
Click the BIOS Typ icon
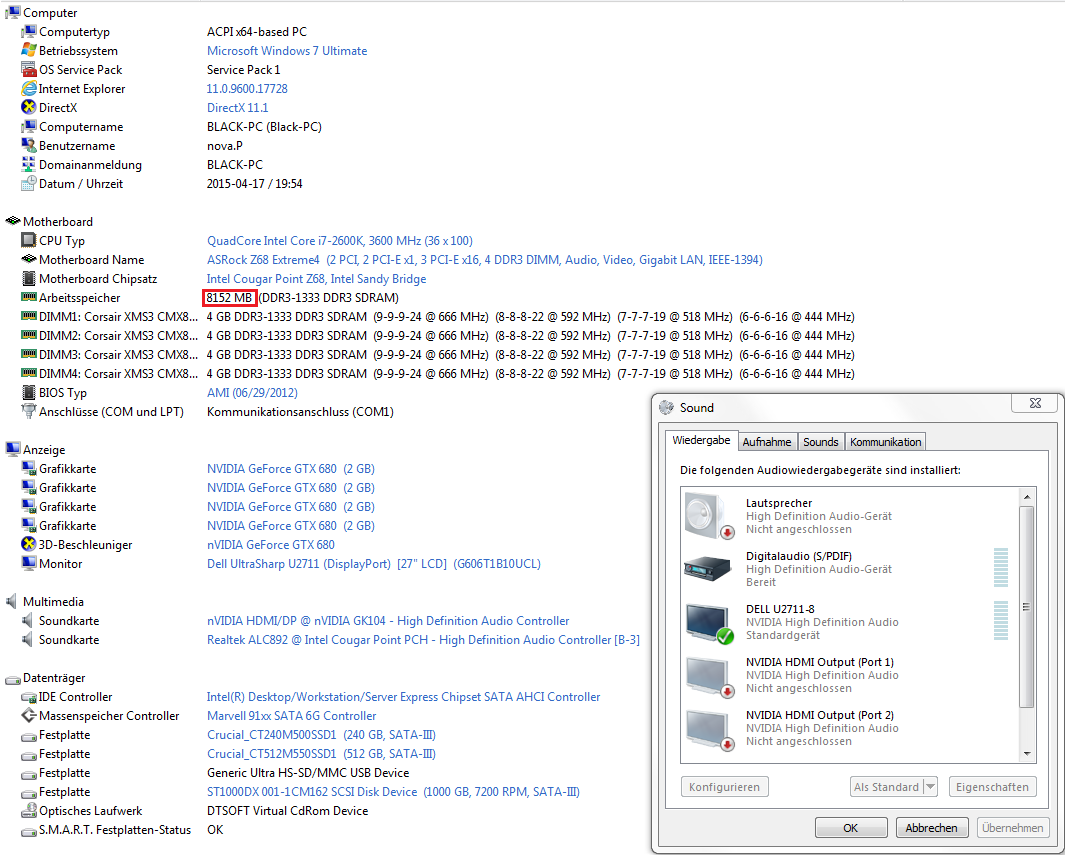pyautogui.click(x=29, y=393)
